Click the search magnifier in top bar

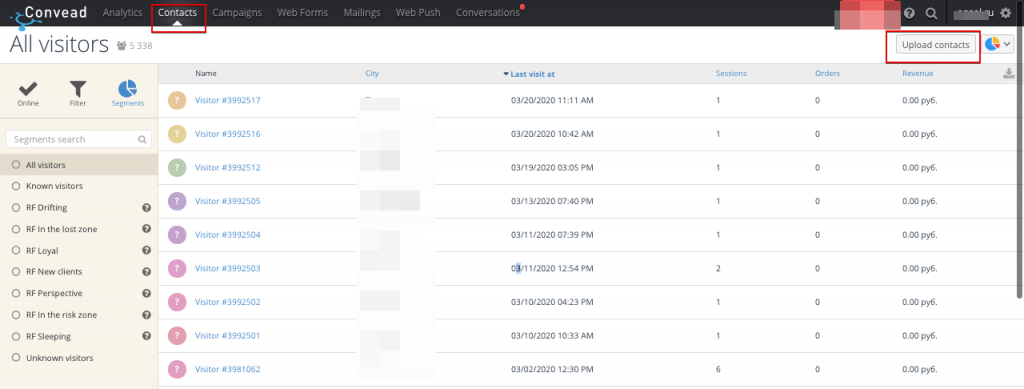(931, 13)
